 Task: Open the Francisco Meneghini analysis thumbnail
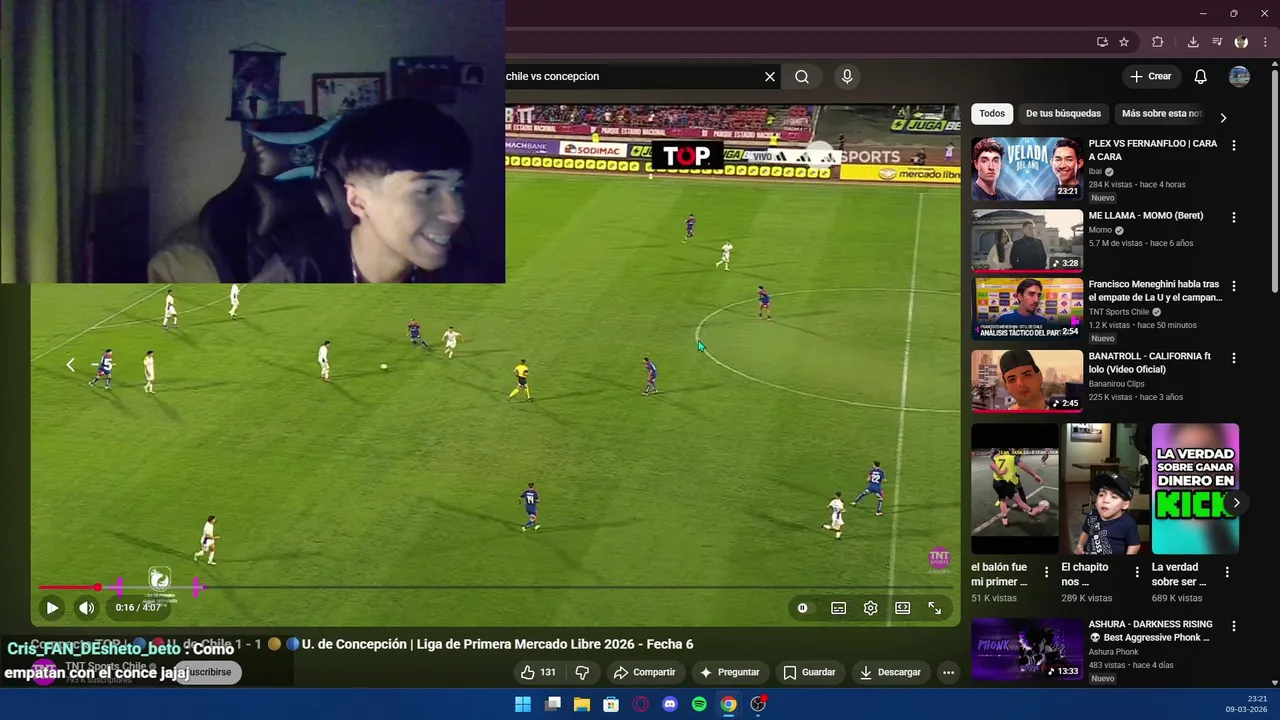tap(1027, 309)
